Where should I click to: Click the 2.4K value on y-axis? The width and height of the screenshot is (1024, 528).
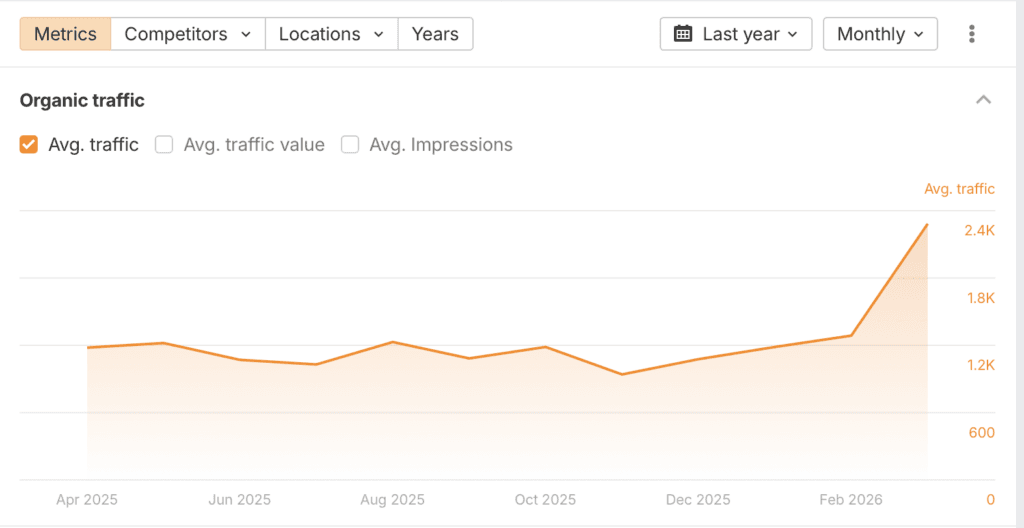point(979,231)
